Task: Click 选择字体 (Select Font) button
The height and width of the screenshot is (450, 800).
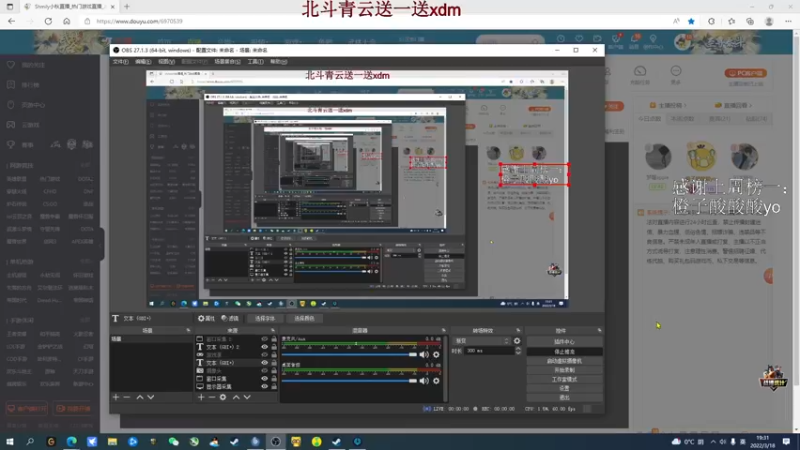Action: pos(265,318)
